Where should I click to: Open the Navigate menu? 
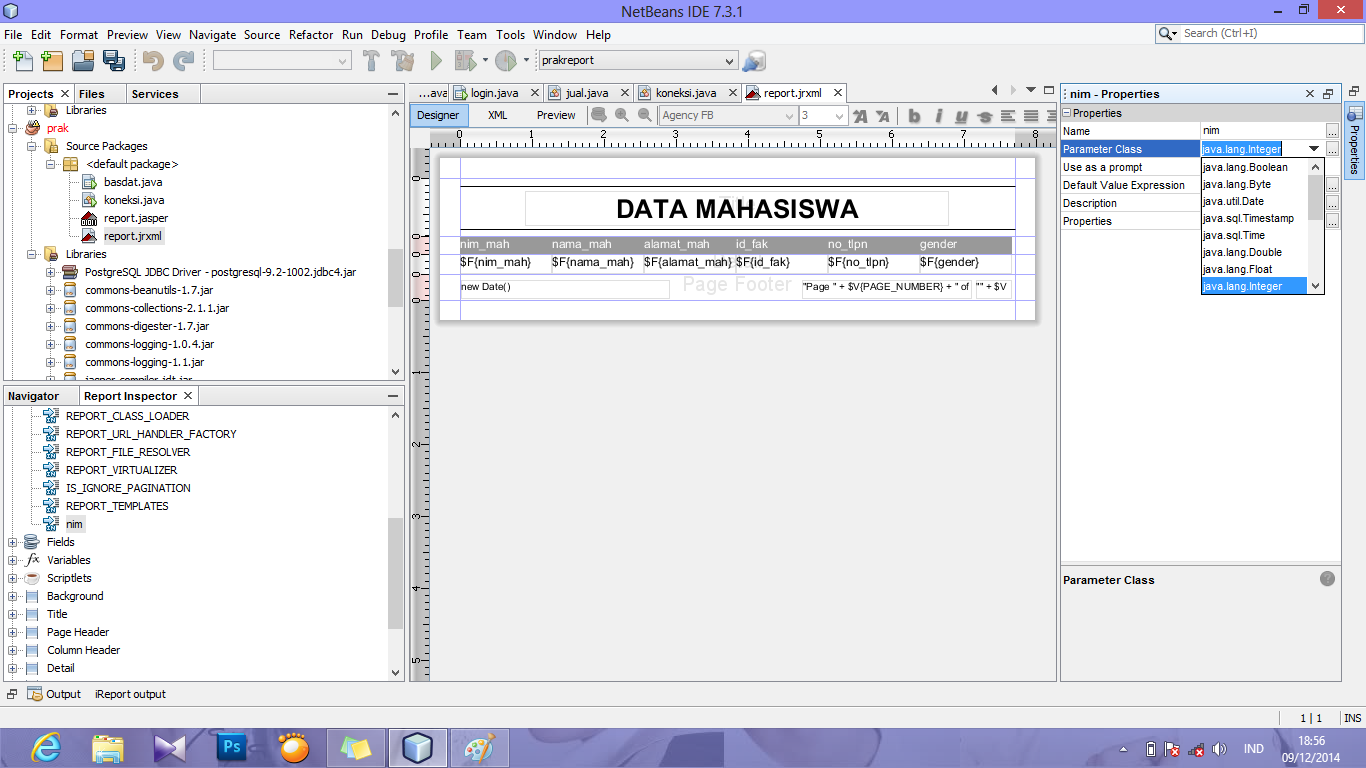pyautogui.click(x=212, y=34)
